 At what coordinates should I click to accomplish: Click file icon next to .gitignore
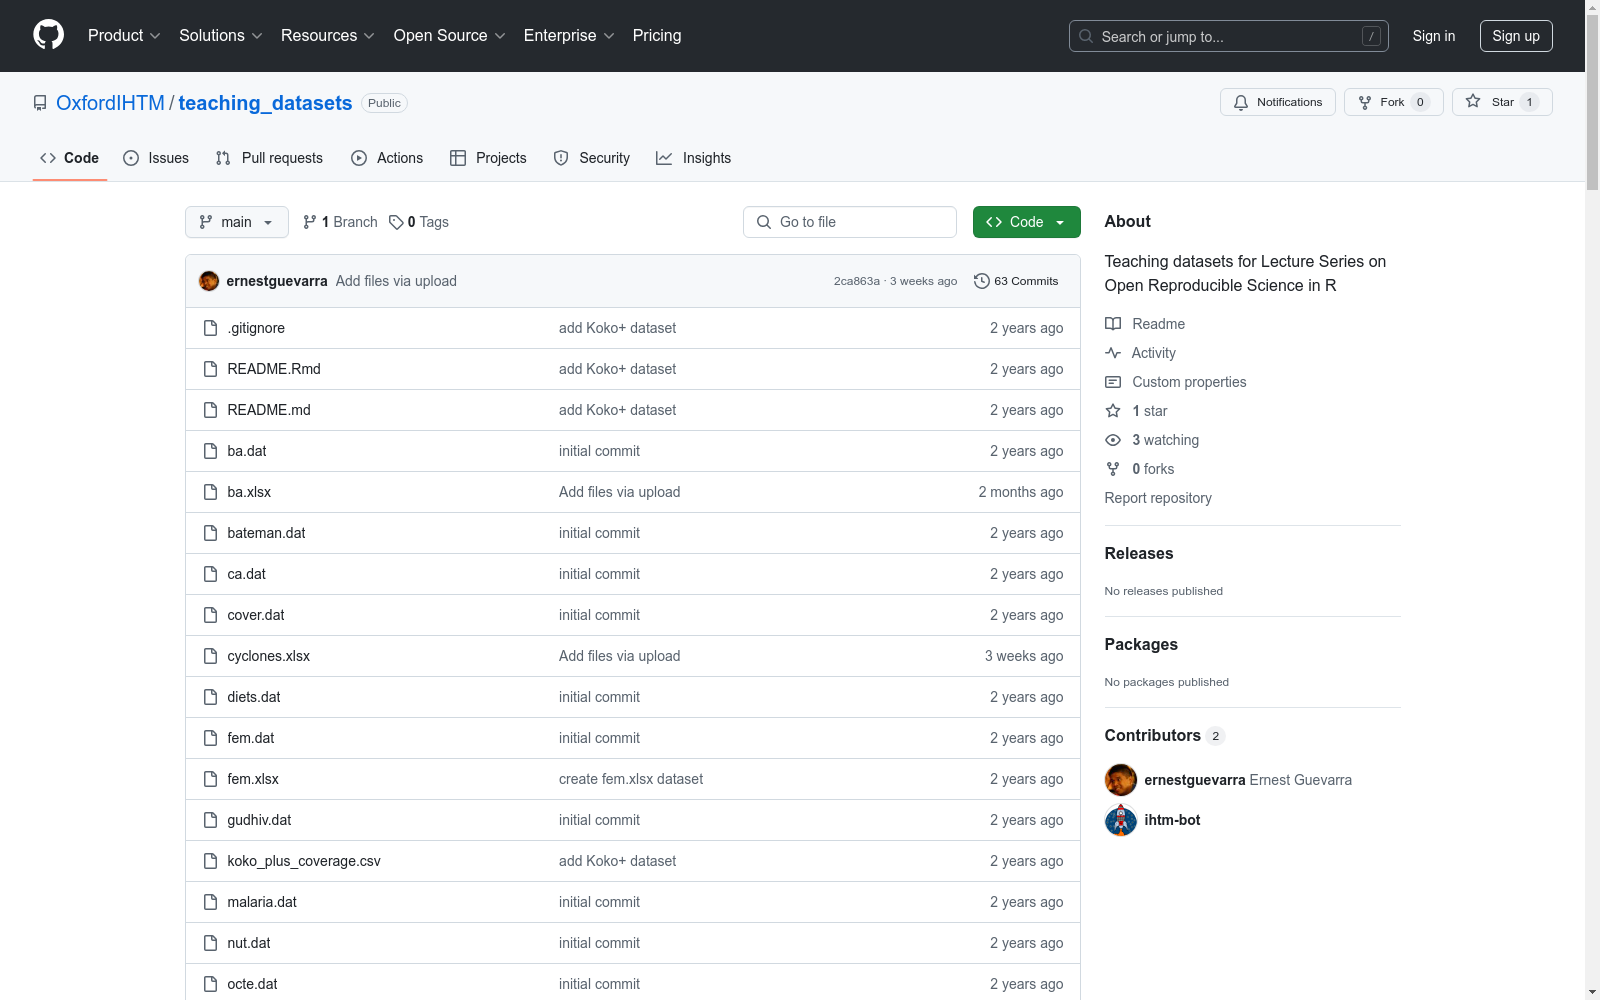click(x=210, y=328)
